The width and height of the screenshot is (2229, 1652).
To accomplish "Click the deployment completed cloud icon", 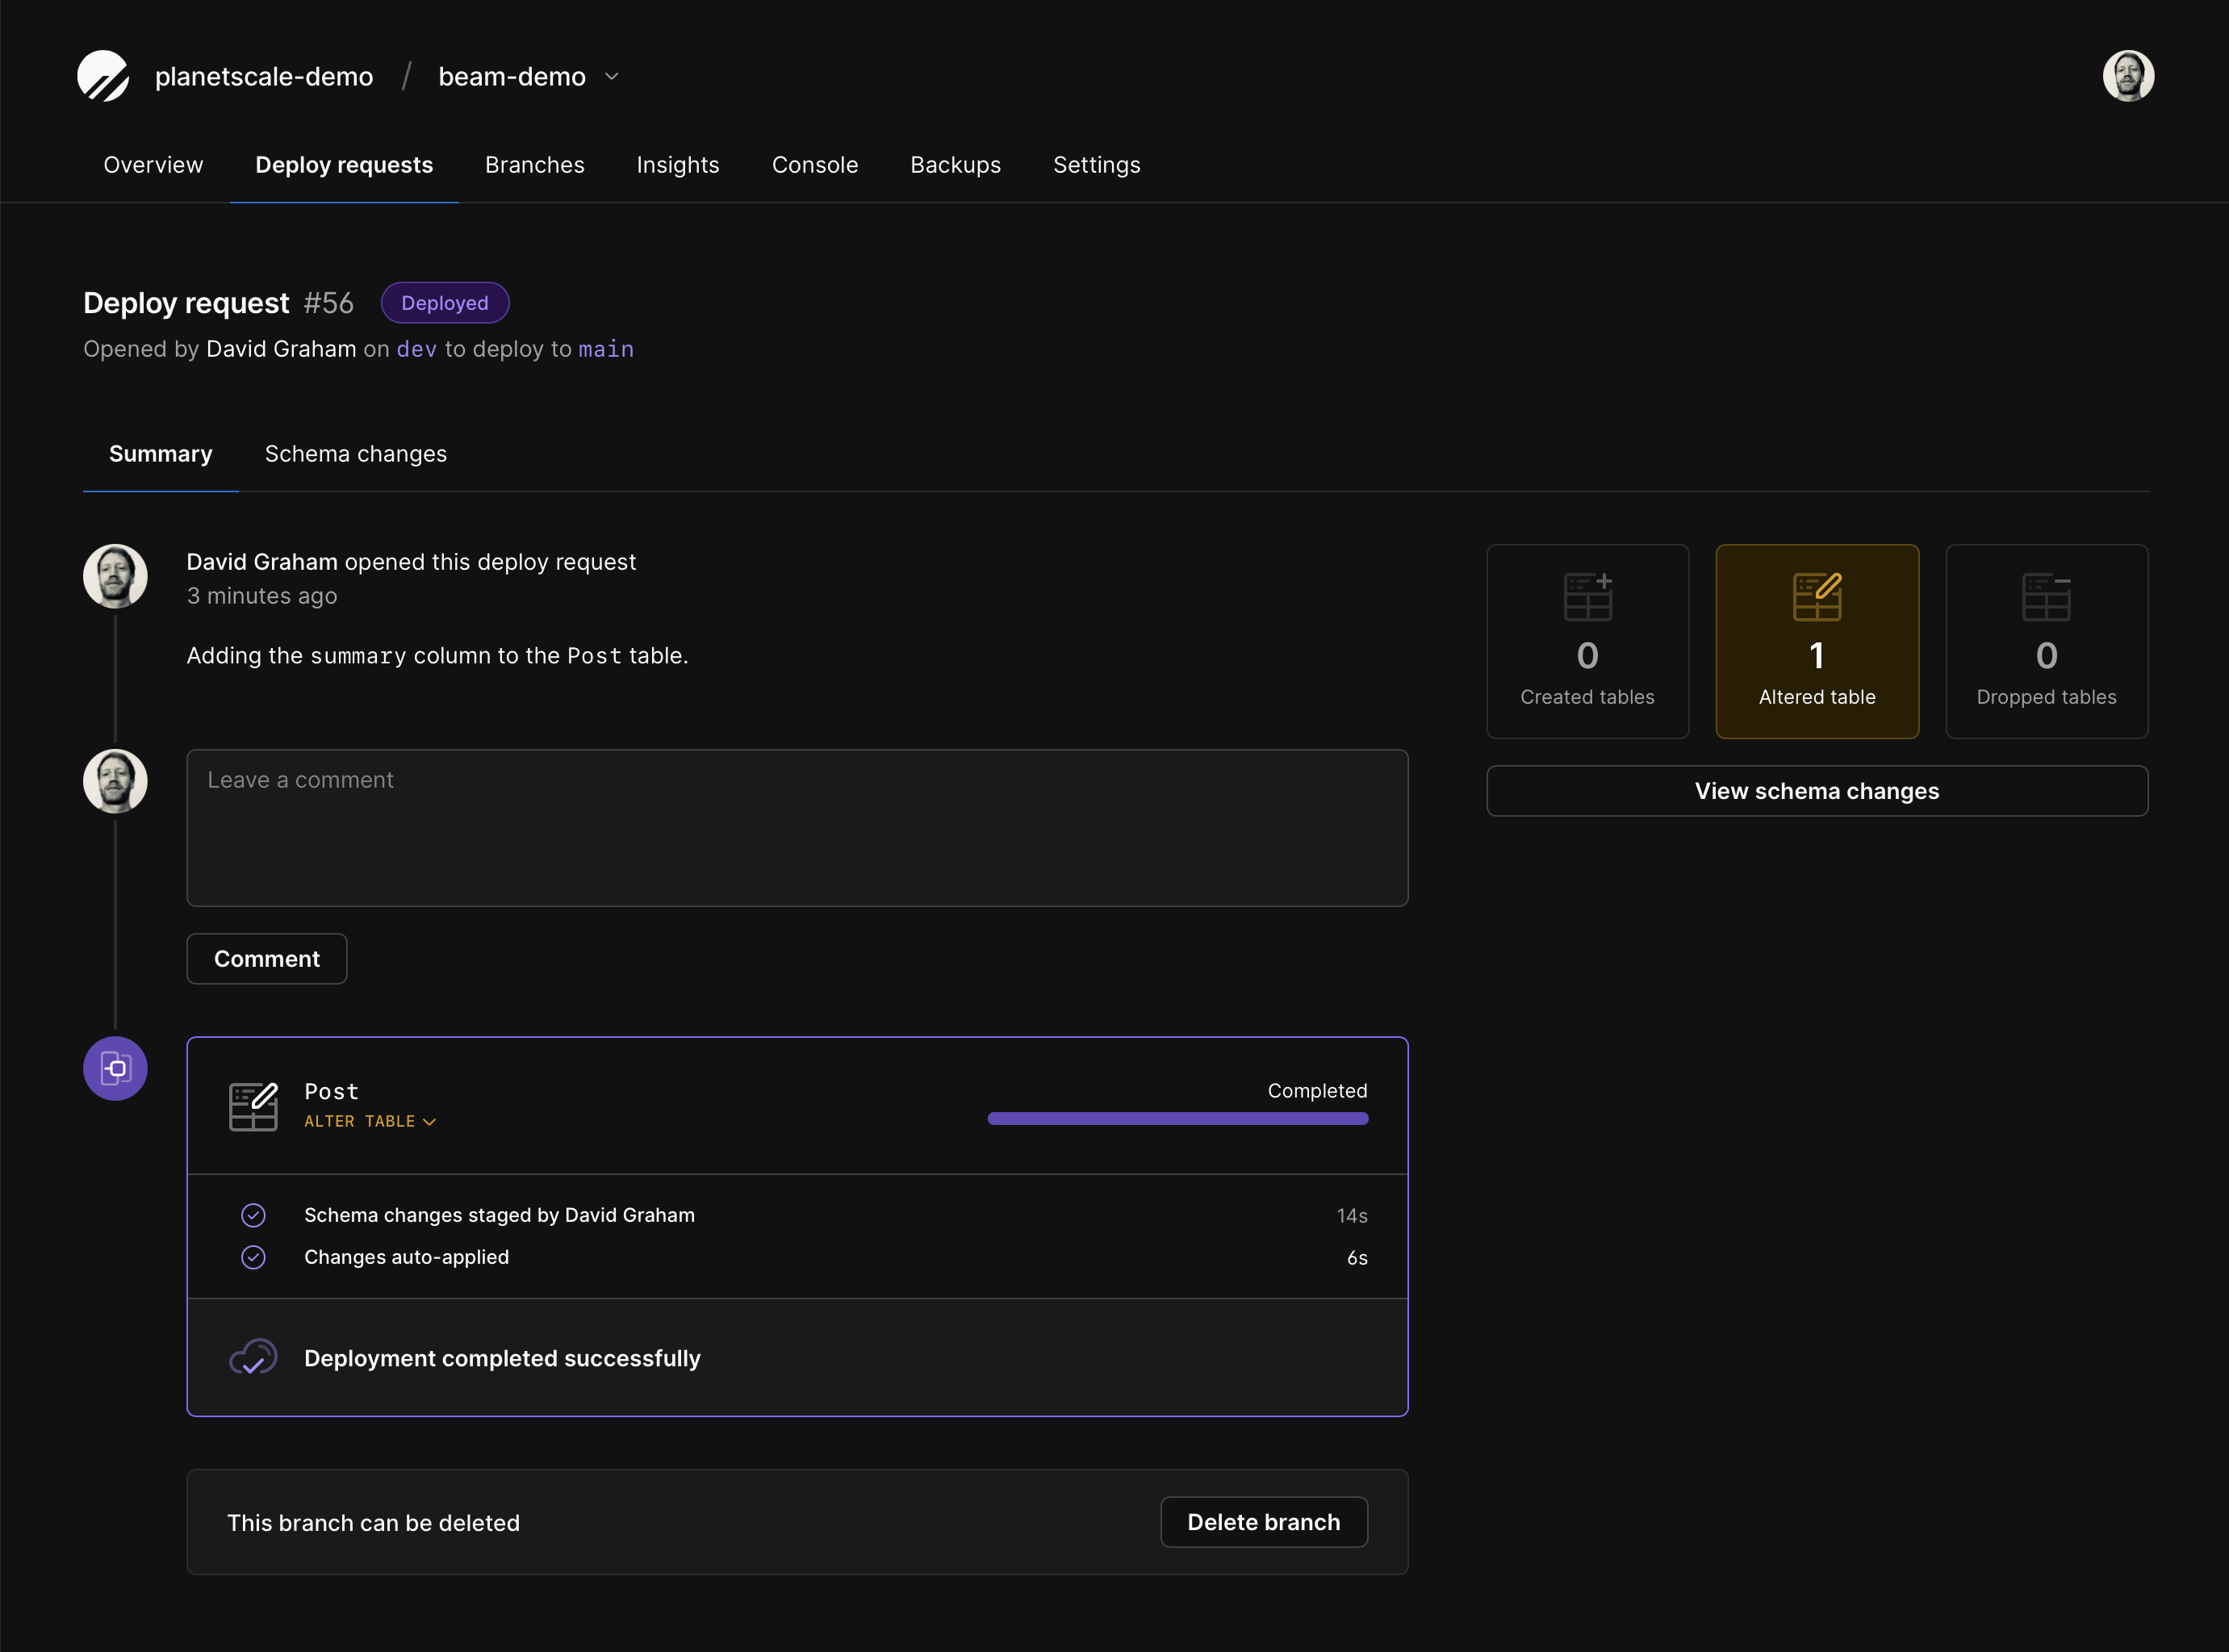I will click(252, 1357).
